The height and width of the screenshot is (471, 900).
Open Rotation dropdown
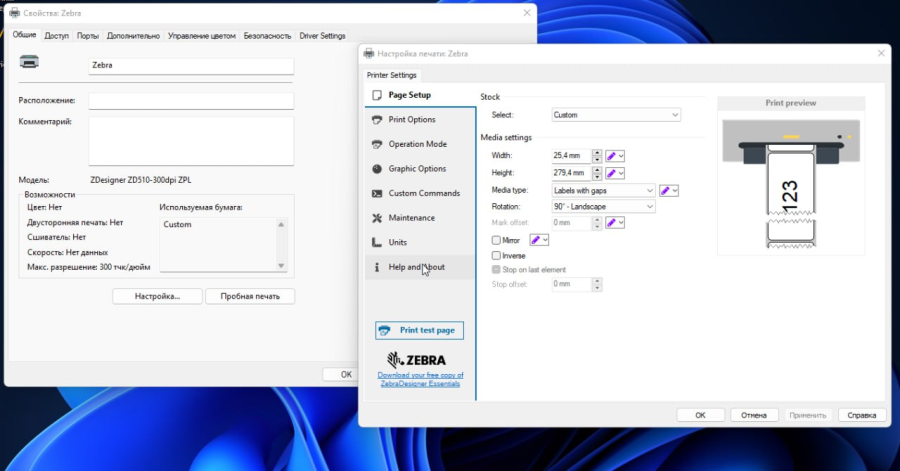click(x=603, y=207)
